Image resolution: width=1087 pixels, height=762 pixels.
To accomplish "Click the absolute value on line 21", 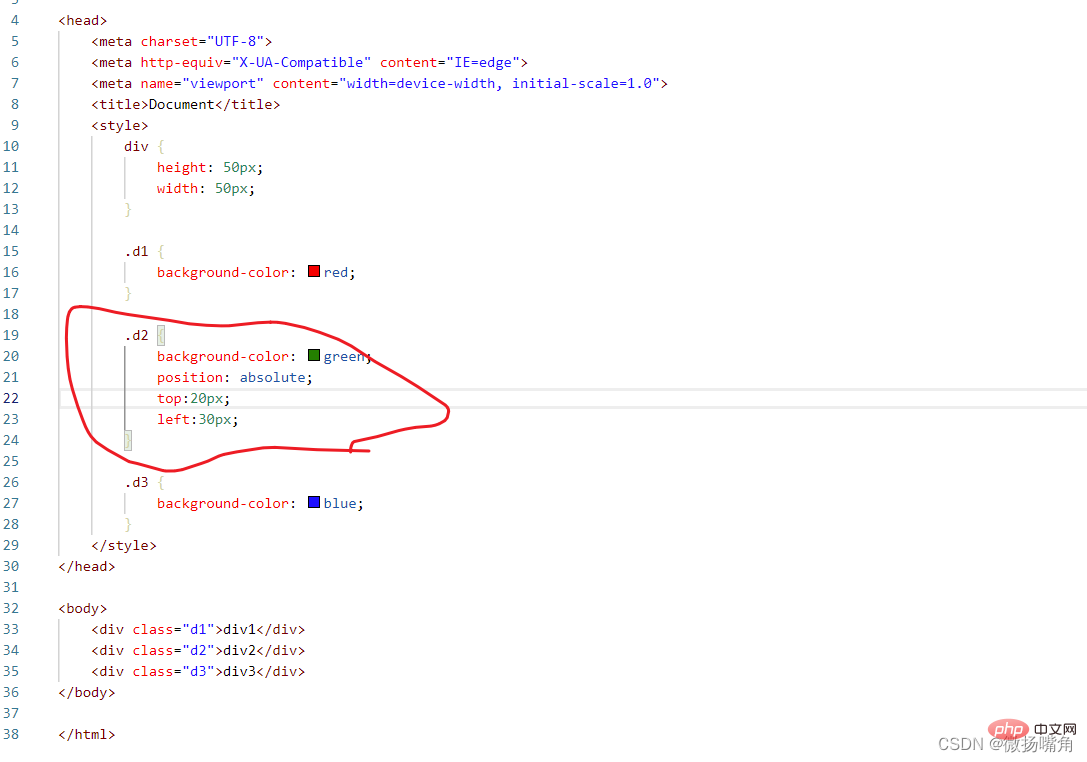I will [272, 377].
